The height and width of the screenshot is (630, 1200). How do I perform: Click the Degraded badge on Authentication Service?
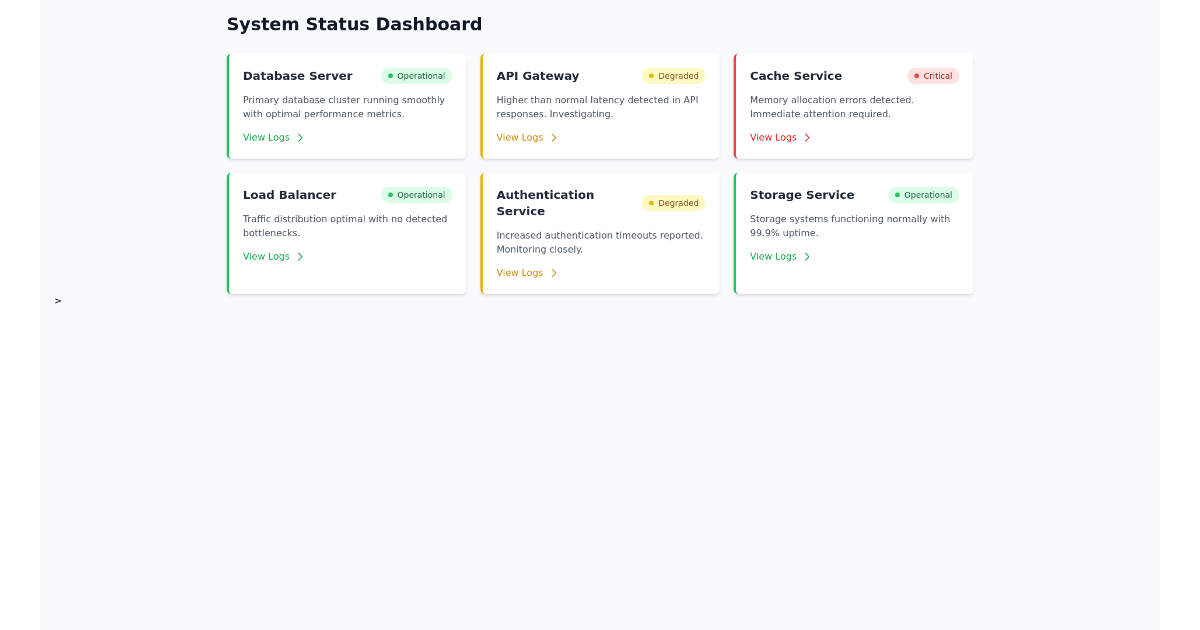(673, 203)
